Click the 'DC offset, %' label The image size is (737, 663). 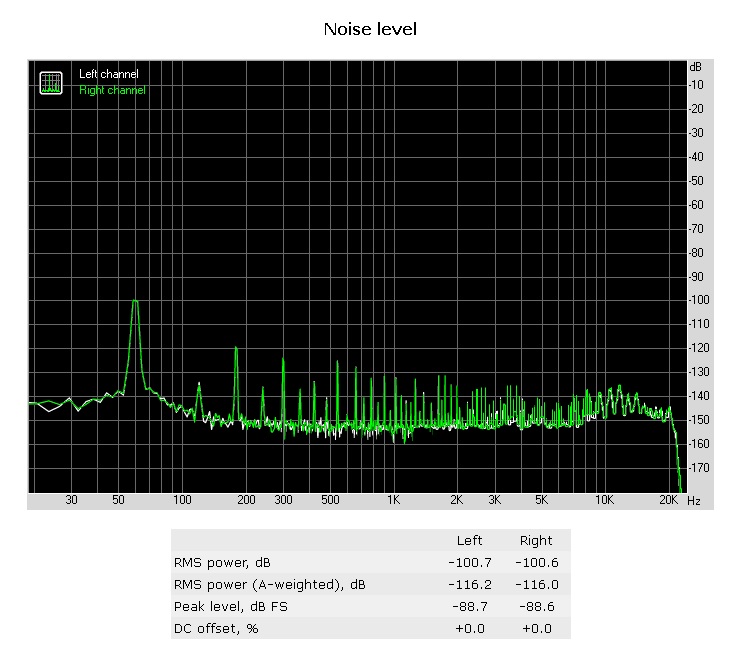[x=216, y=629]
